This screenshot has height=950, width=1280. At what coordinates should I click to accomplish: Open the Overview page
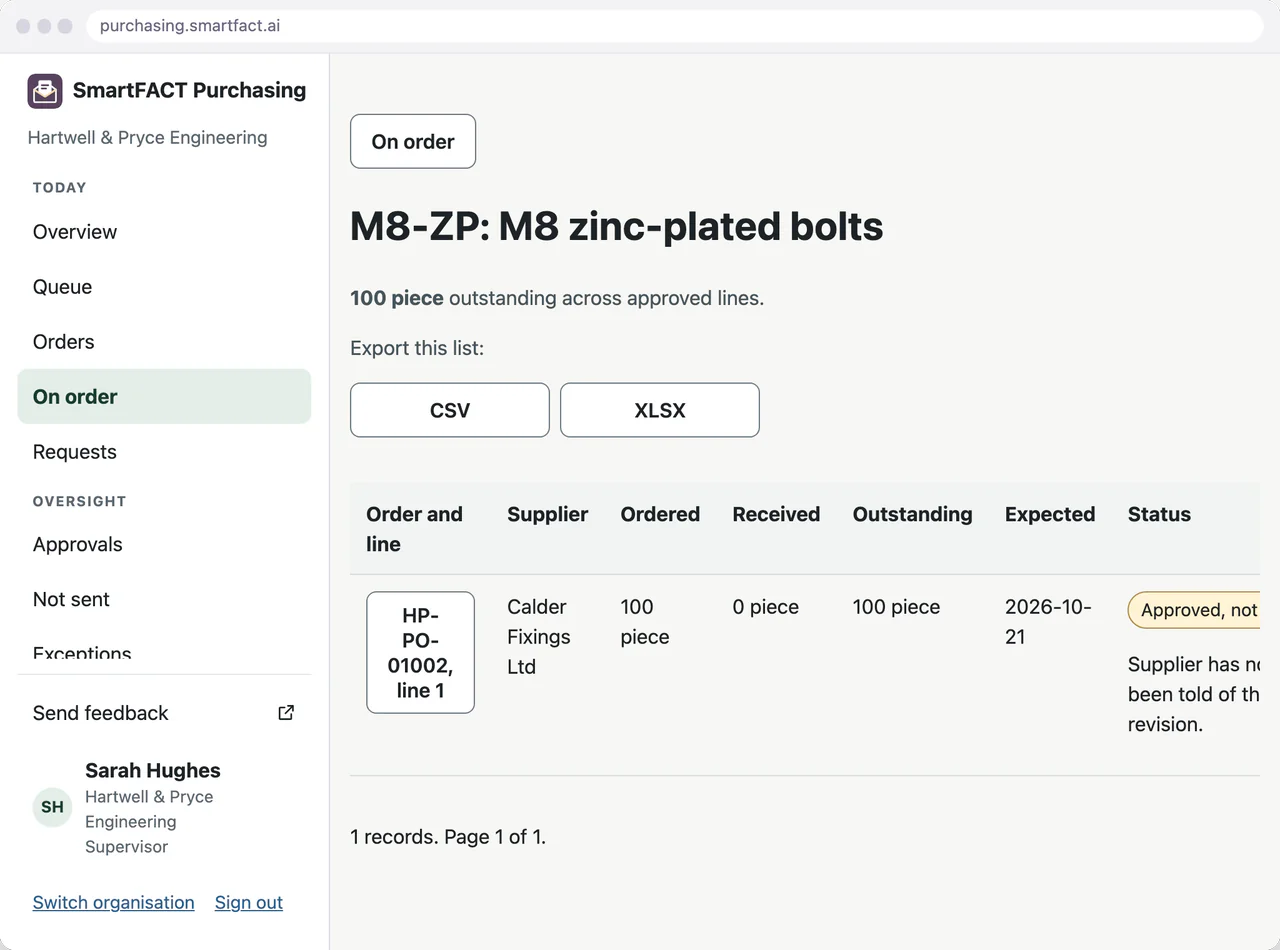(164, 232)
